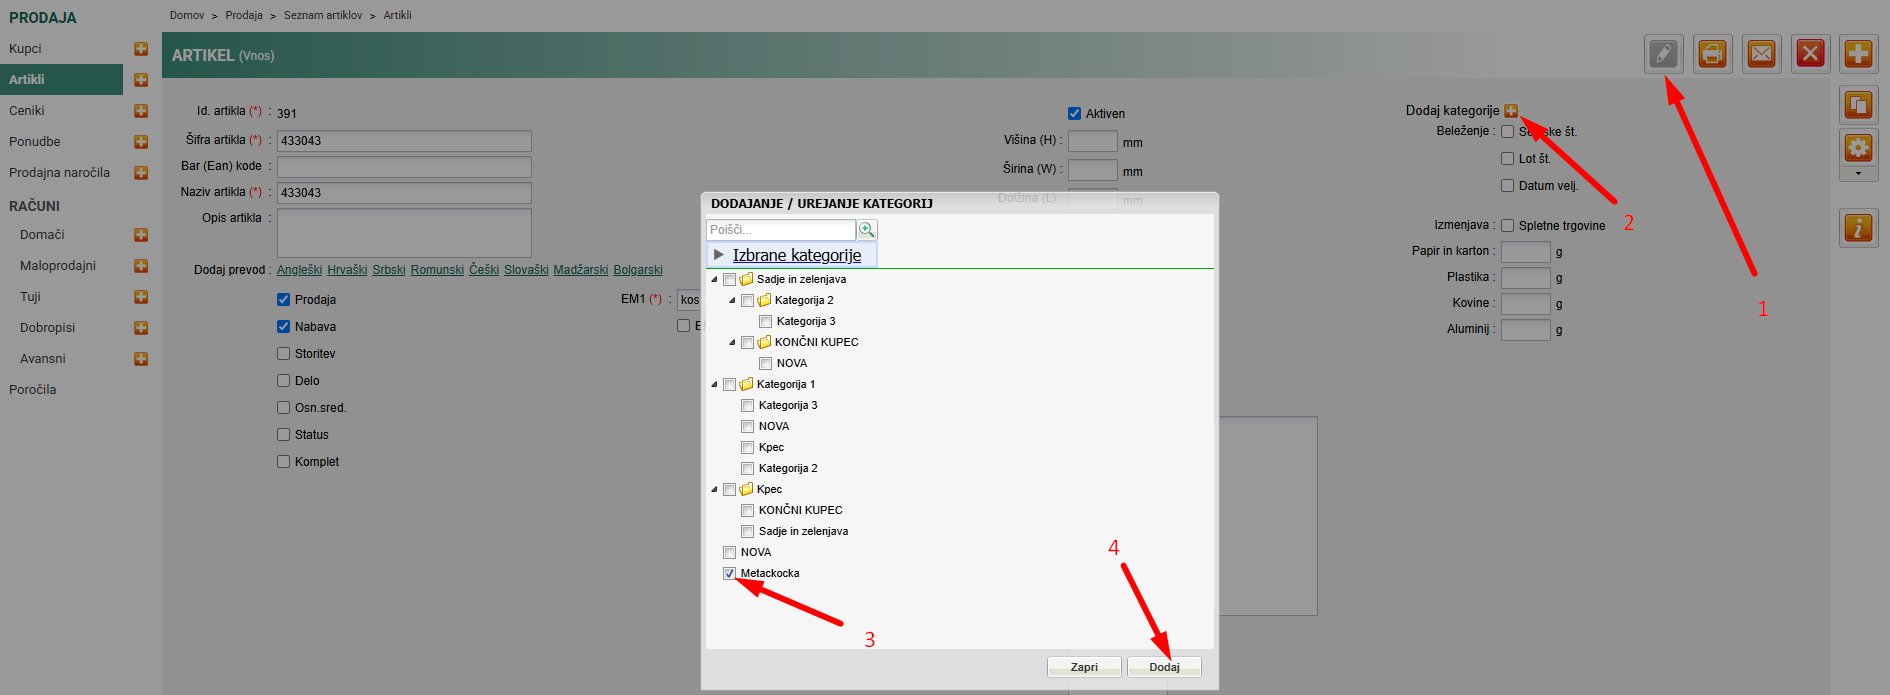Screen dimensions: 1890x695
Task: Open Dodaj kategorije plus icon
Action: [1511, 111]
